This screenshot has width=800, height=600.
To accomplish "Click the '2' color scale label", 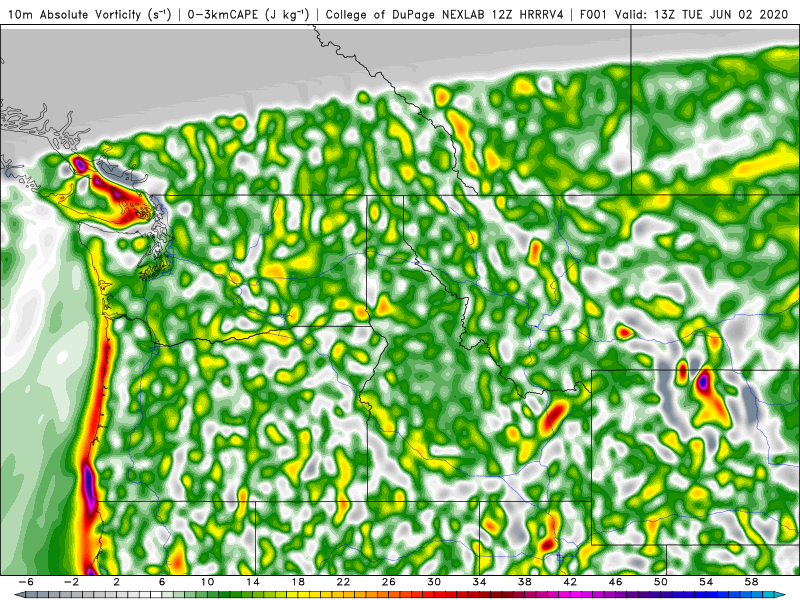I will [x=116, y=582].
